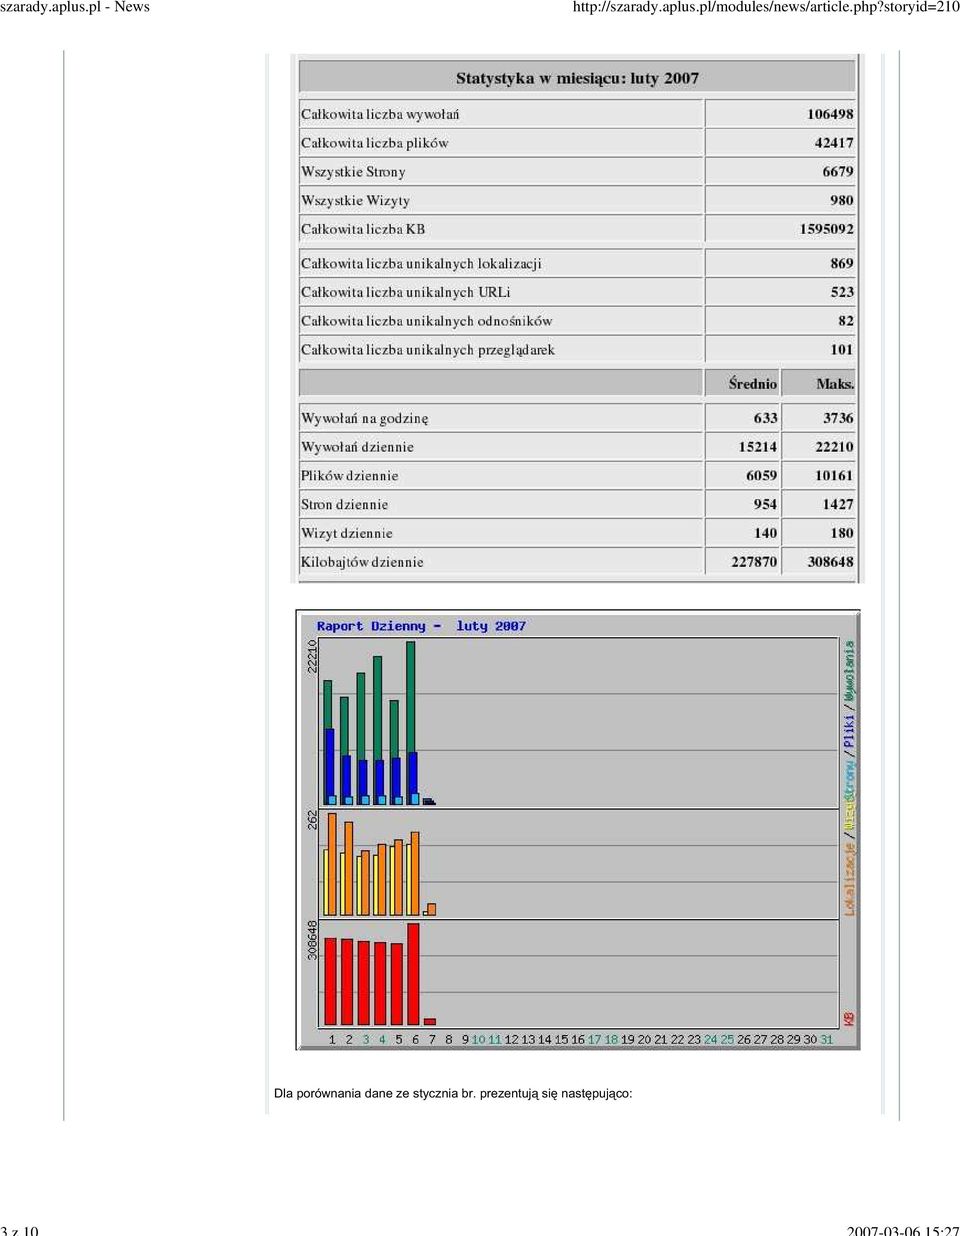Click the value 101

842,350
